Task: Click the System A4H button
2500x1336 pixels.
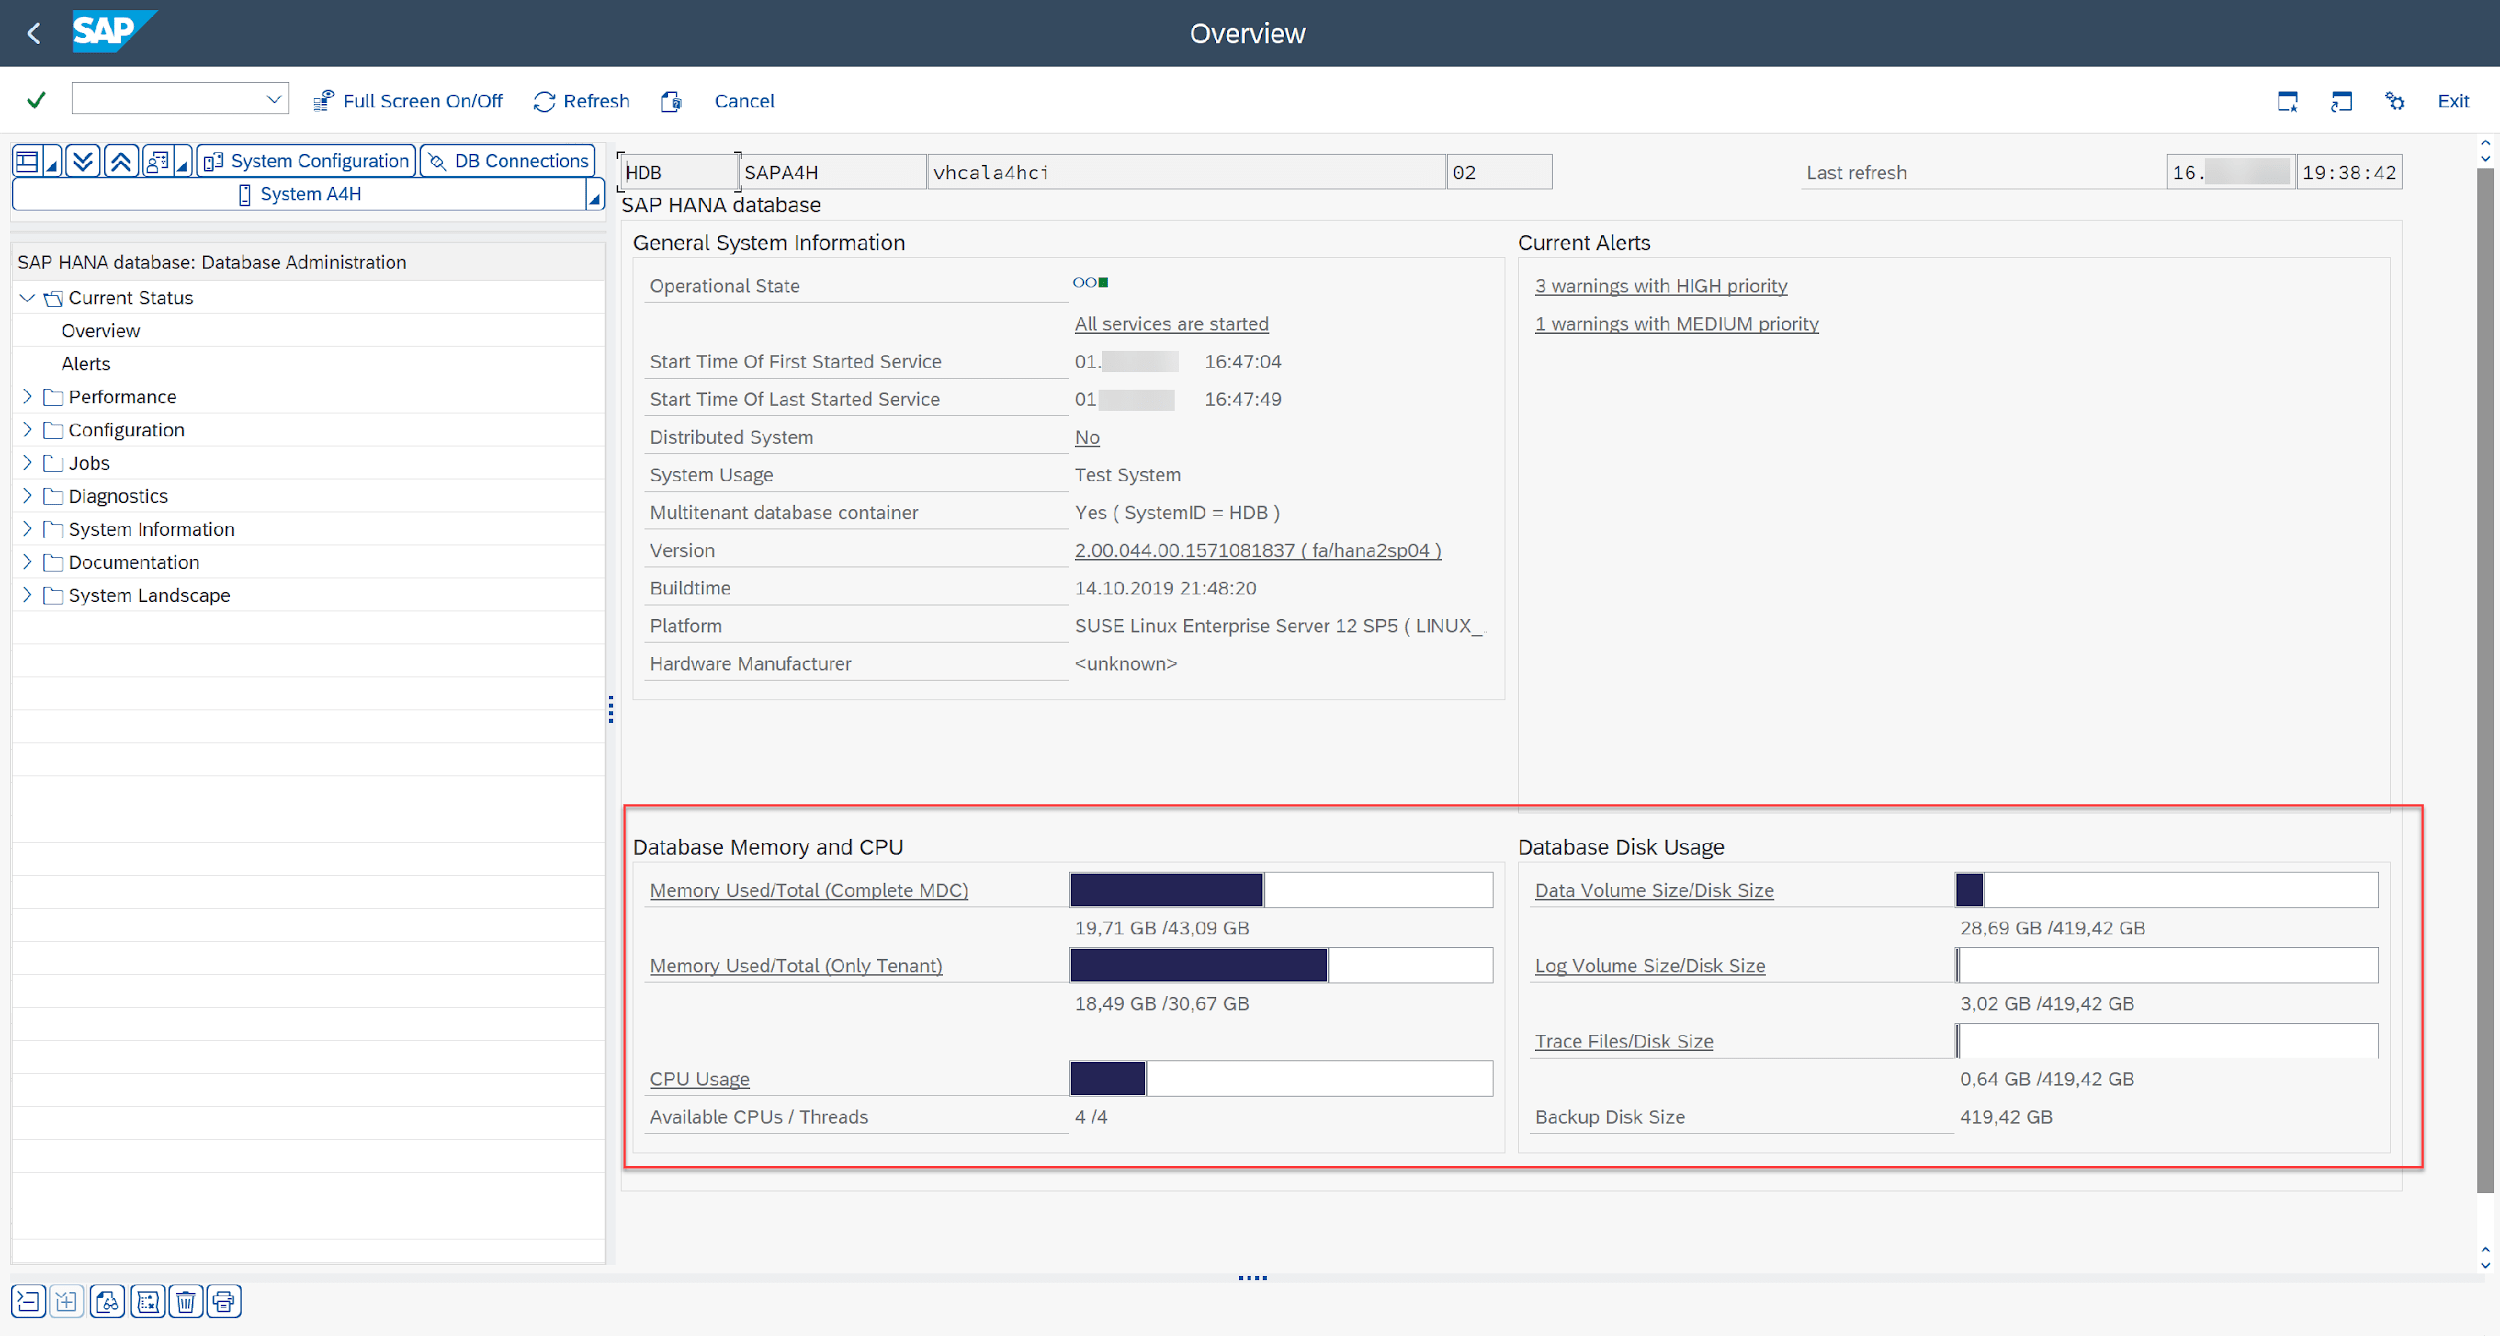Action: (299, 194)
